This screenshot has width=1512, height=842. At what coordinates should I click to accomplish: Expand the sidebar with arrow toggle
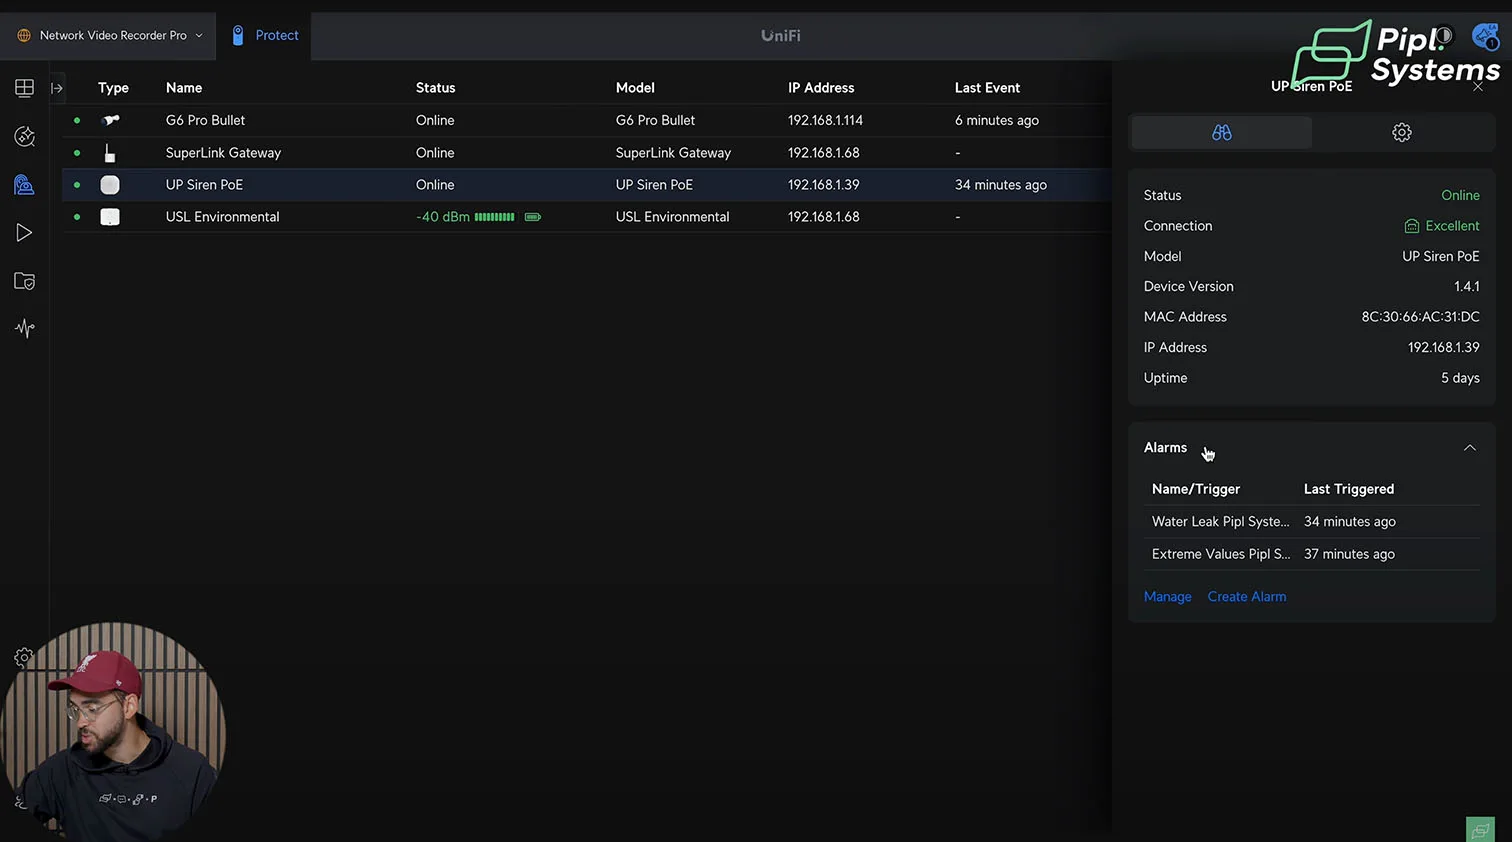[57, 88]
